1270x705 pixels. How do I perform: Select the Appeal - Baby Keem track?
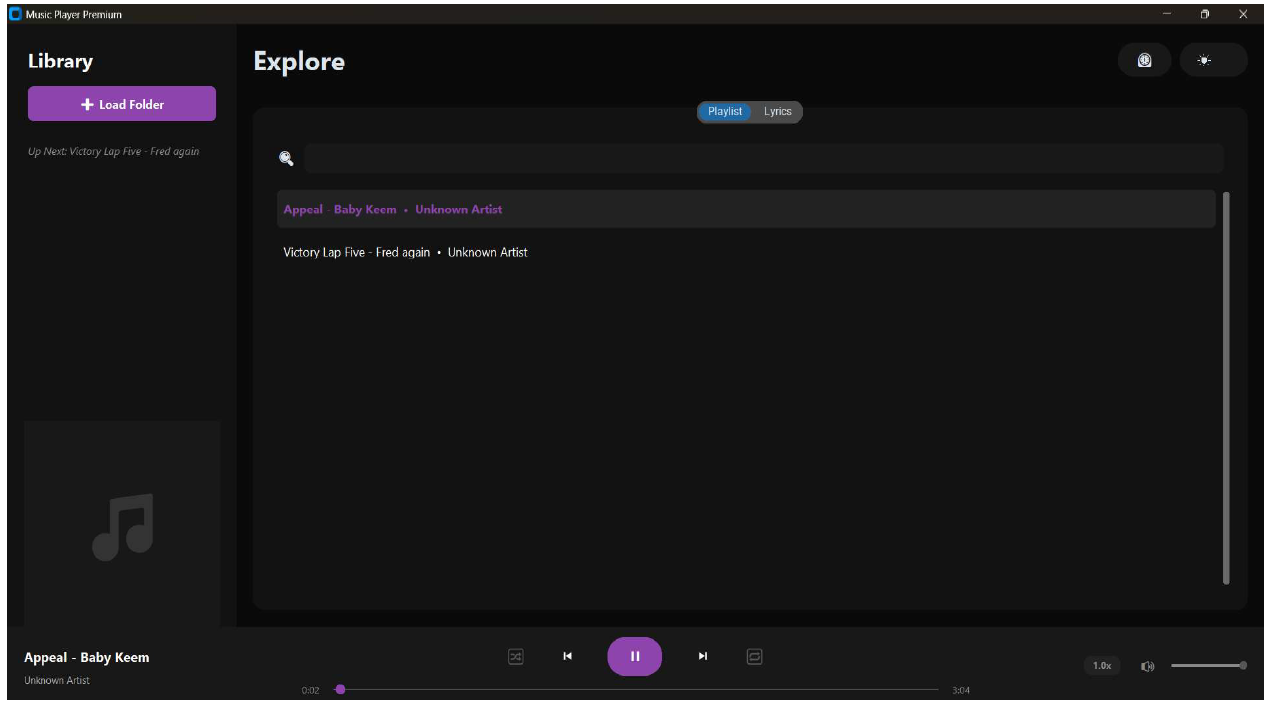coord(746,209)
